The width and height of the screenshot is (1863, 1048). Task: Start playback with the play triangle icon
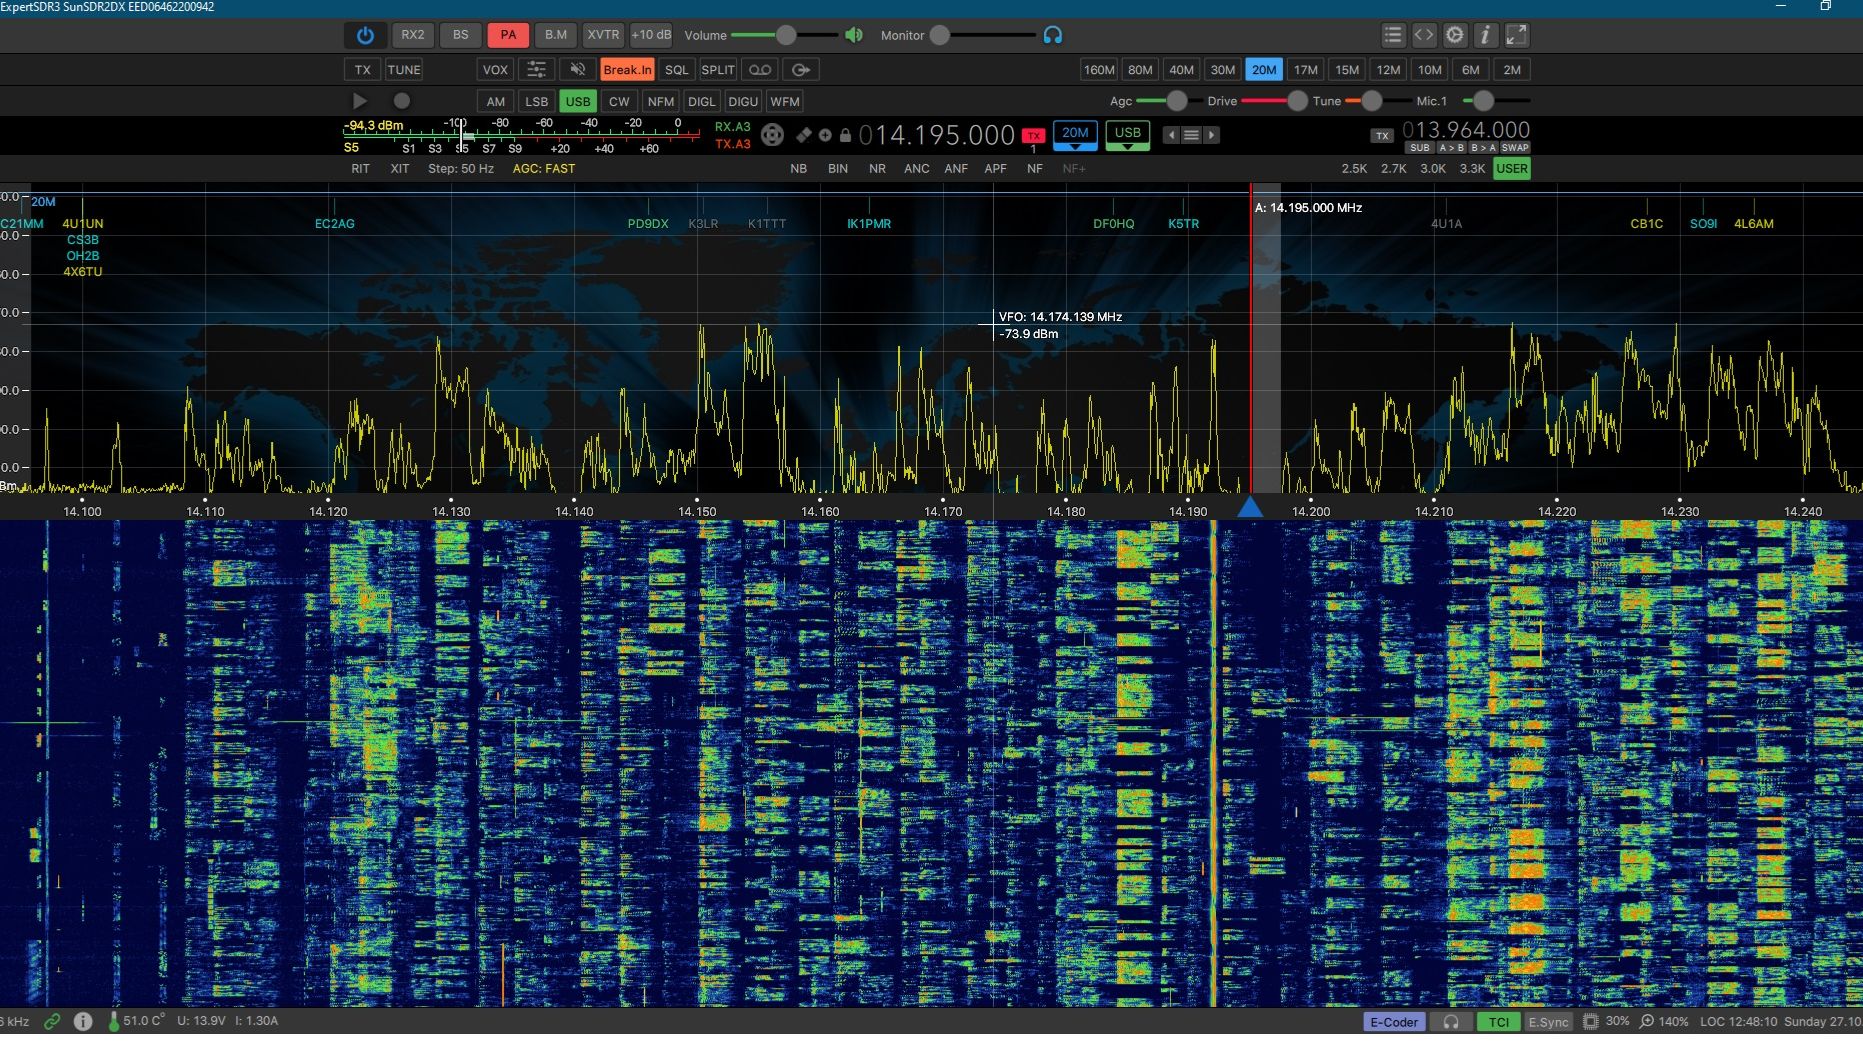[x=360, y=101]
